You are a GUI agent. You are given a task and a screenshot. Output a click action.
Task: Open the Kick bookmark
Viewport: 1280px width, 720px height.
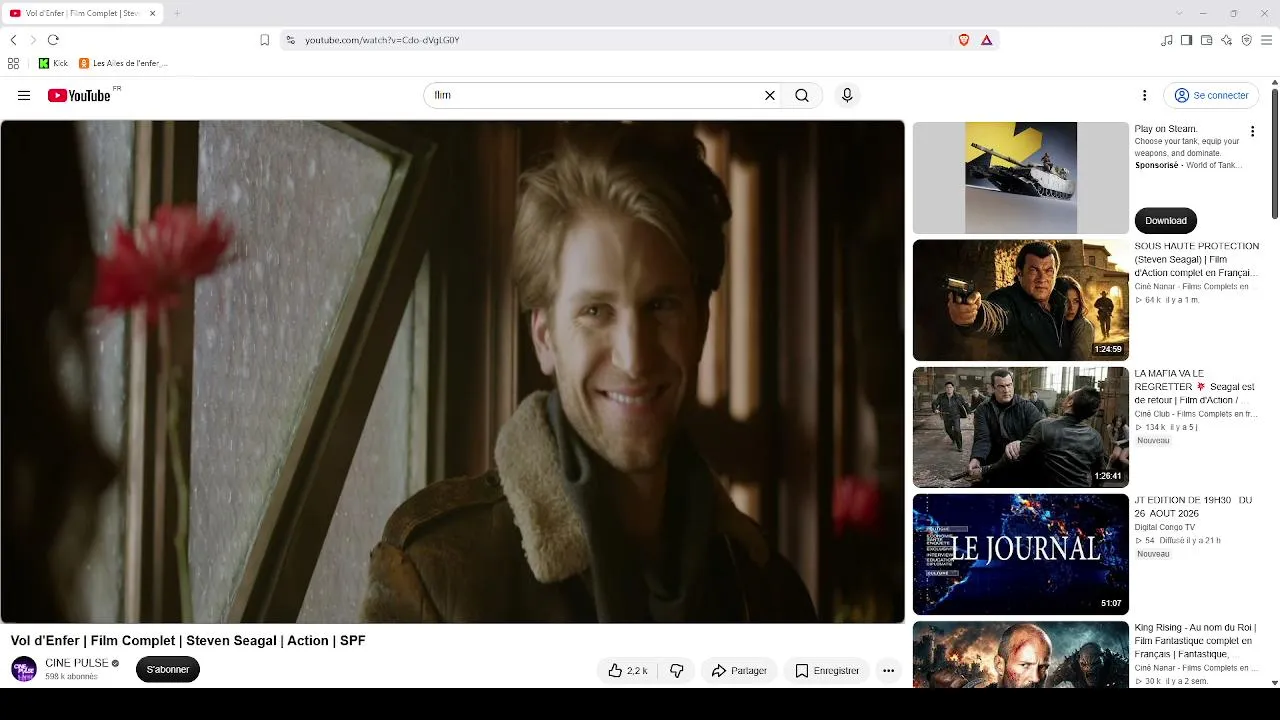click(54, 63)
